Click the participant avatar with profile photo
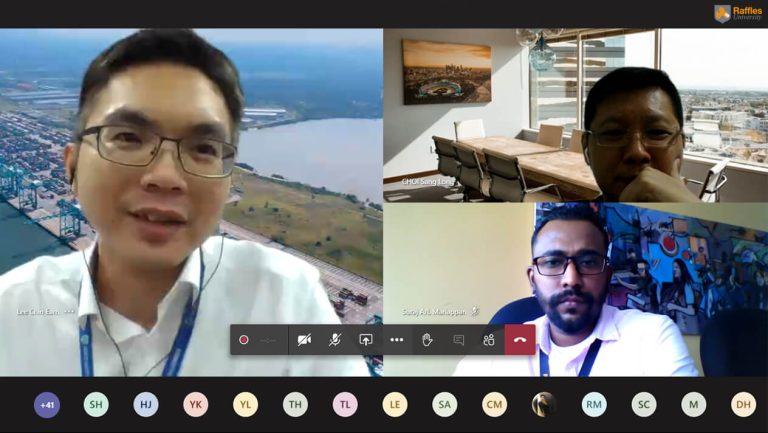The width and height of the screenshot is (768, 433). (544, 404)
